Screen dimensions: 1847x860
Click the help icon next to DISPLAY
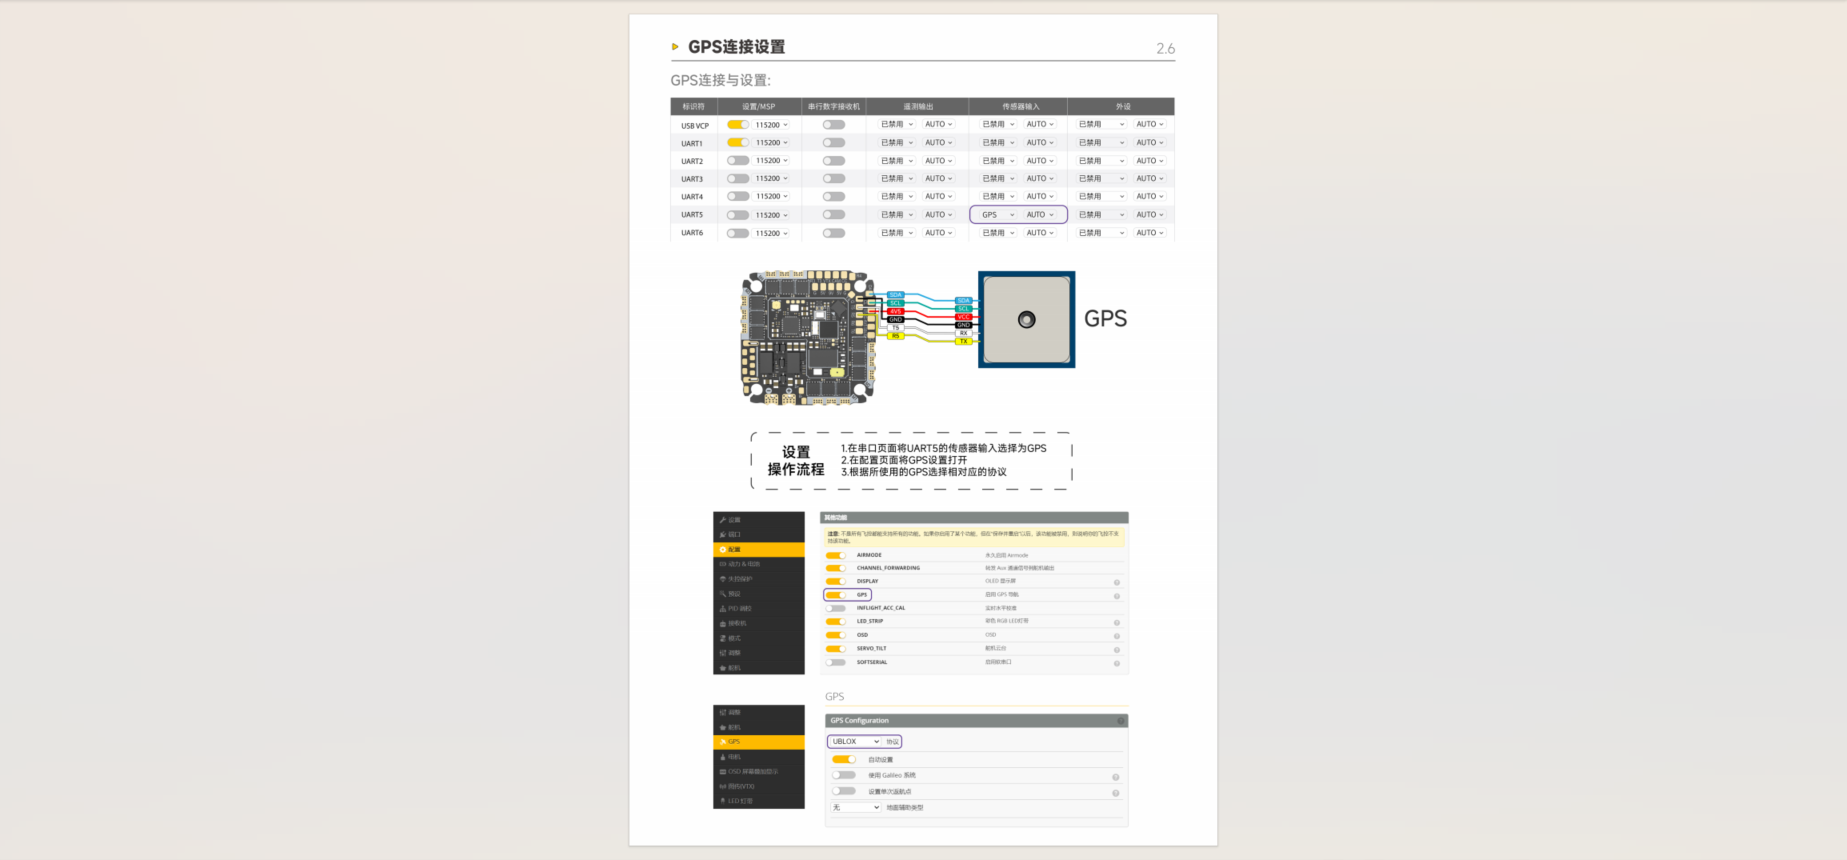pyautogui.click(x=1116, y=582)
